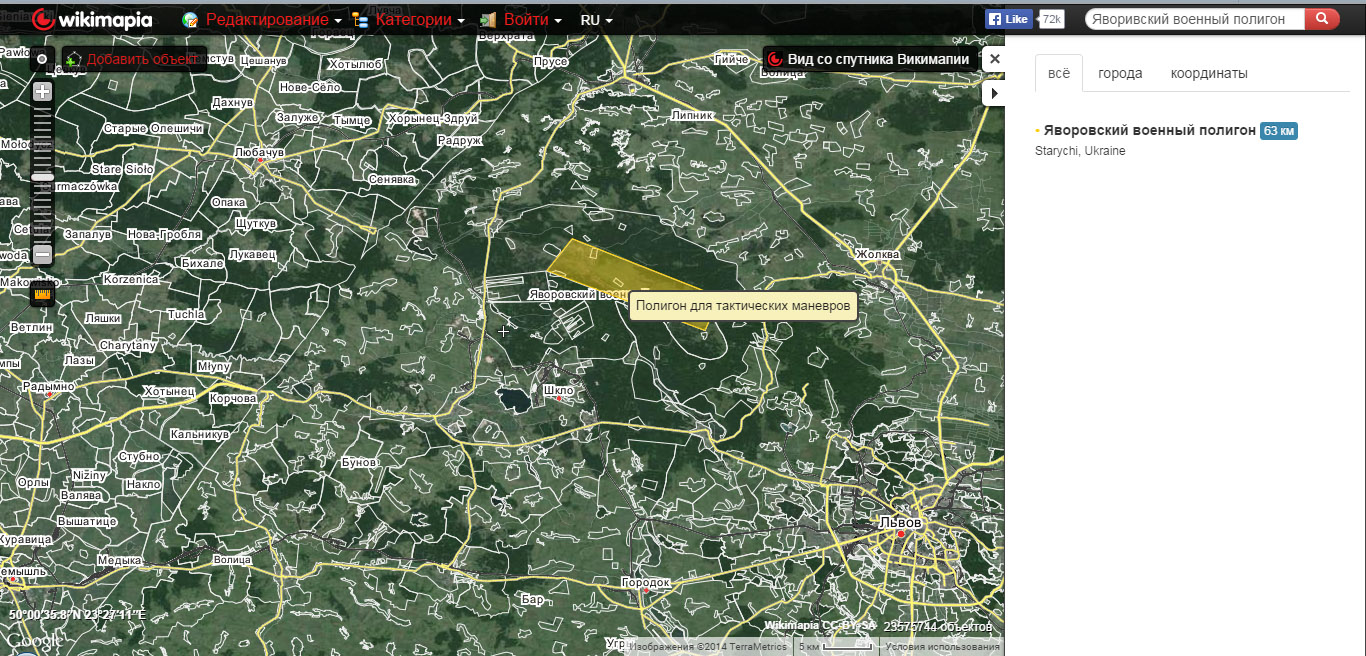Click the Хорынец-Здруй map label
The width and height of the screenshot is (1366, 656).
[x=433, y=118]
